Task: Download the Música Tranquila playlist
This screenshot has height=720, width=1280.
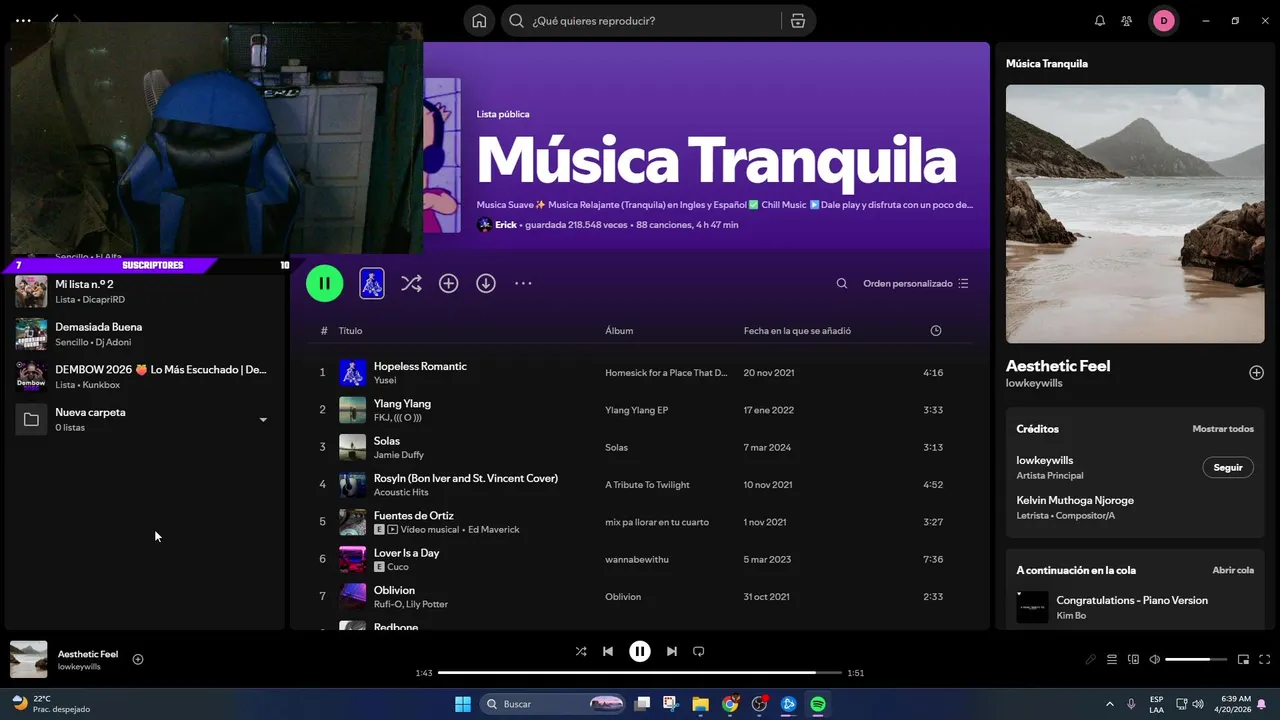Action: click(x=486, y=284)
